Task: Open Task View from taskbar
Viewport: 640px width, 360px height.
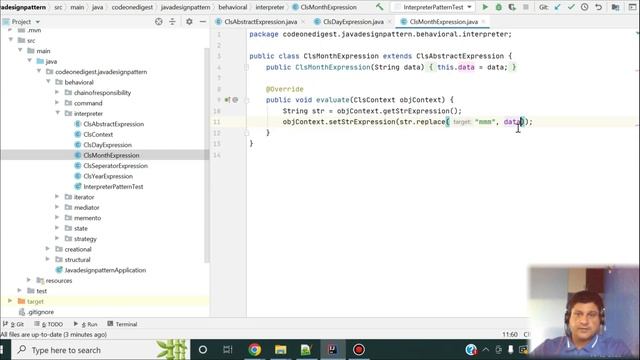Action: point(228,350)
